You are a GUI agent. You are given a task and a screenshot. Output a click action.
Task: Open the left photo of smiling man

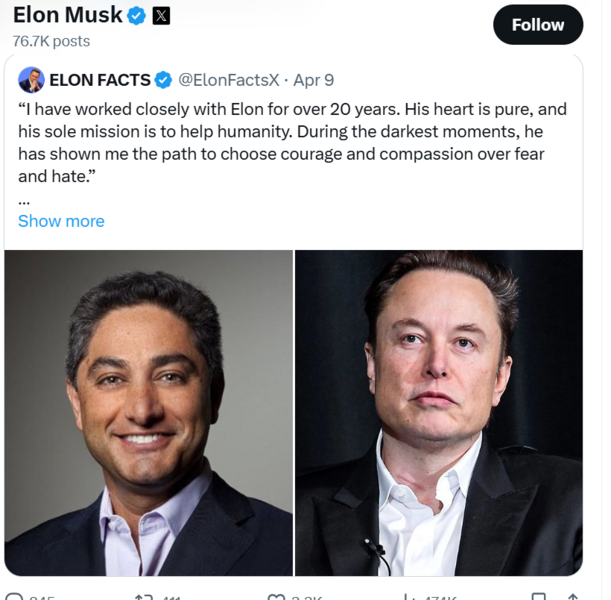coord(149,412)
